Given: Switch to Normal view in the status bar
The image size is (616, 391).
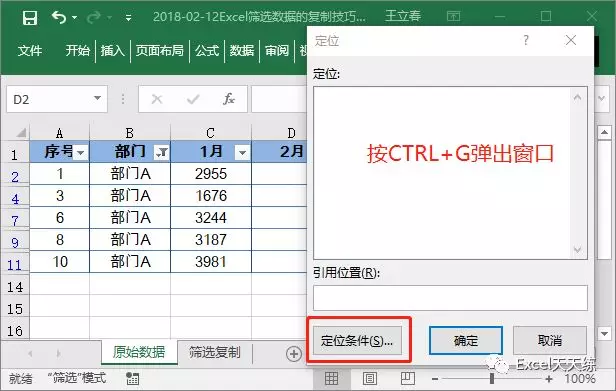Looking at the screenshot, I should tap(331, 378).
